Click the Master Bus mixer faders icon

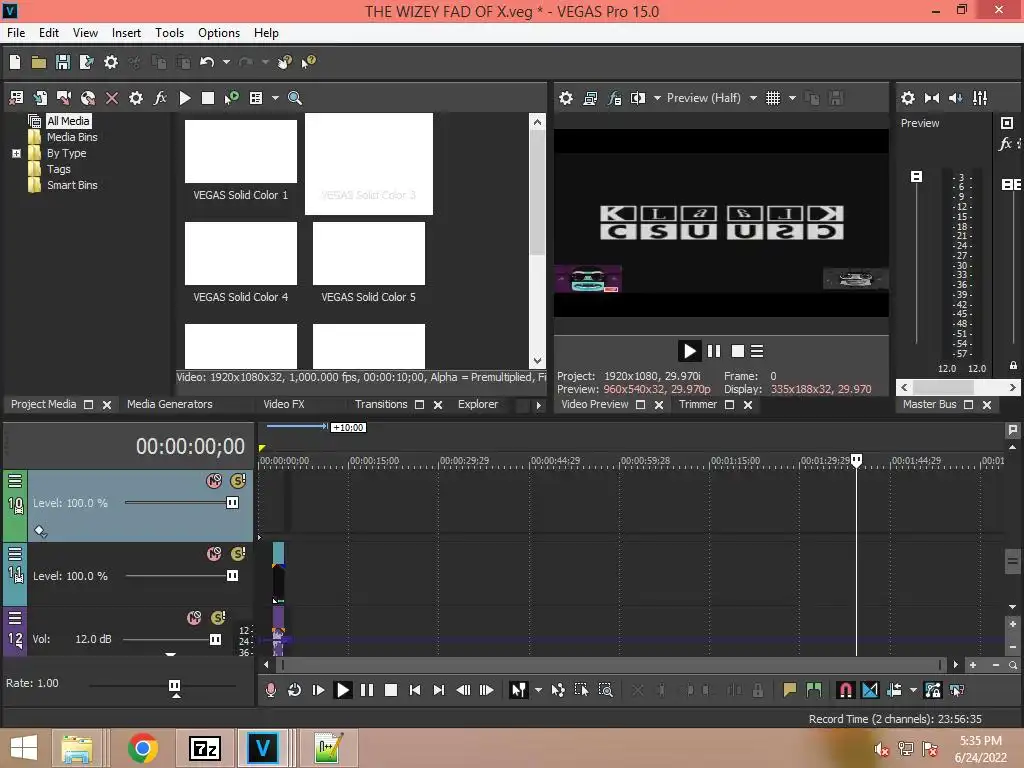[x=980, y=98]
